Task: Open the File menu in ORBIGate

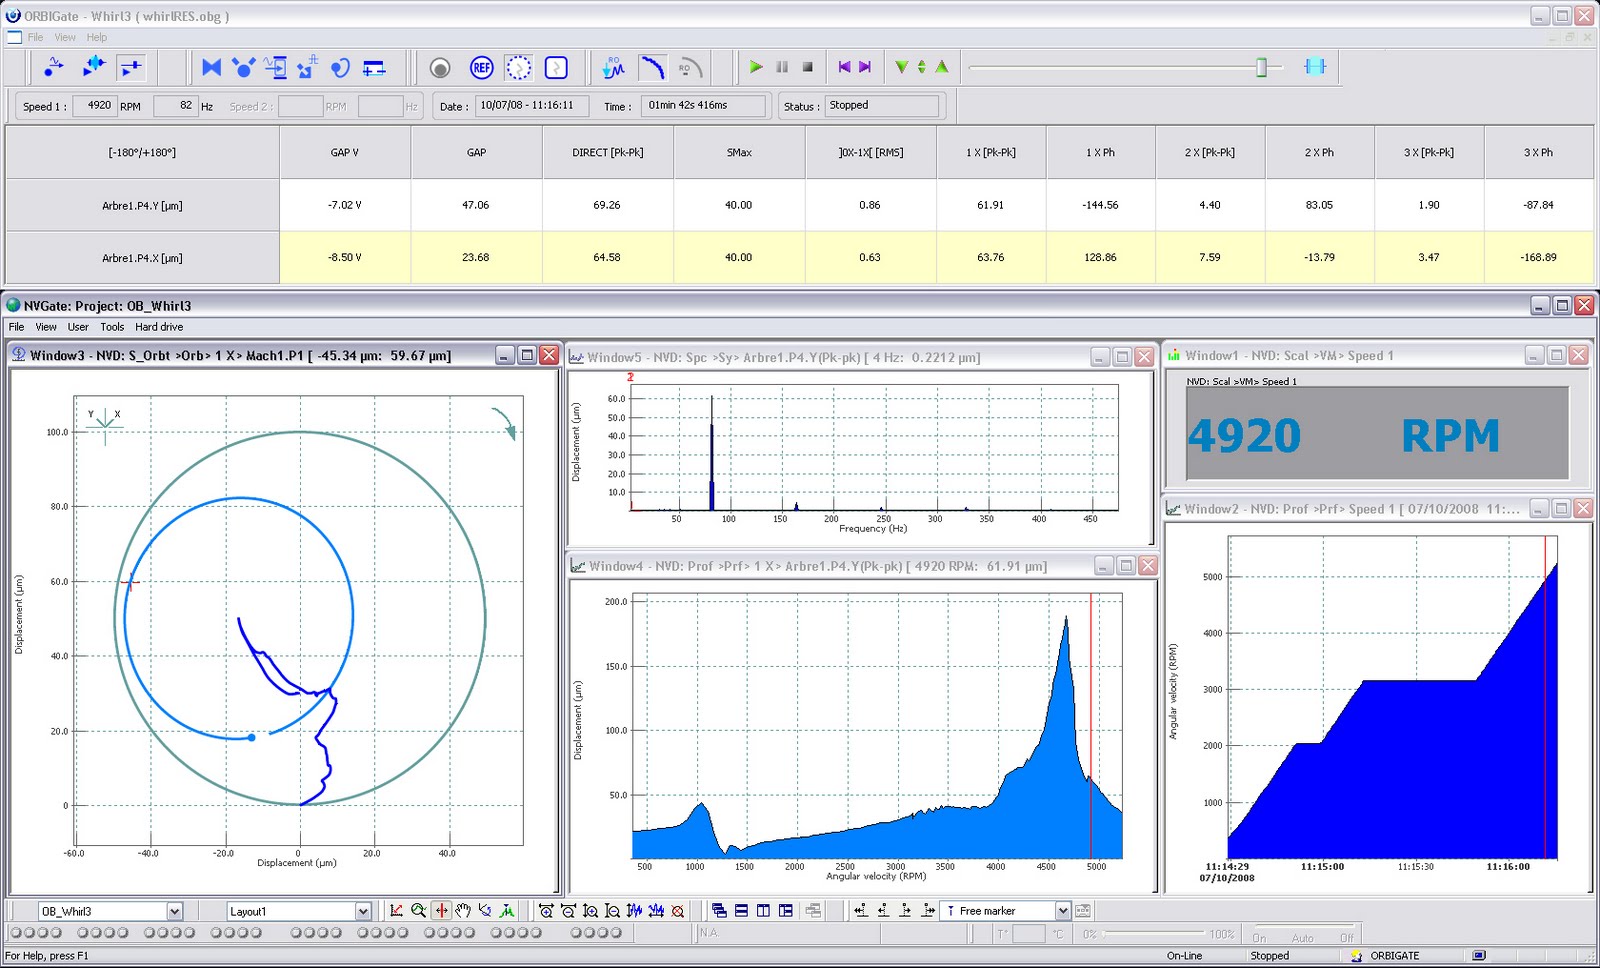Action: pyautogui.click(x=35, y=37)
